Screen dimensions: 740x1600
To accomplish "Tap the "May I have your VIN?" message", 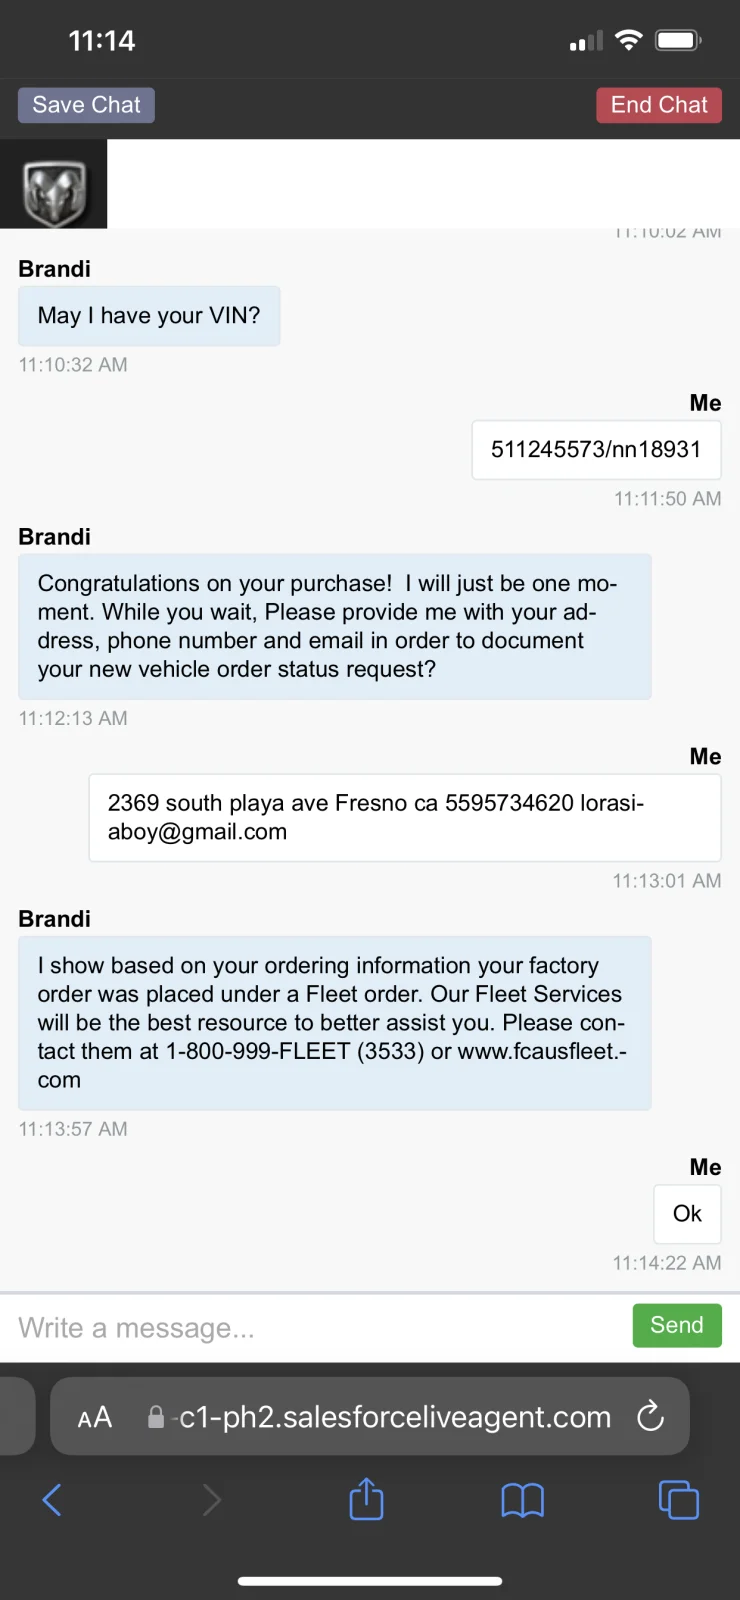I will 149,316.
